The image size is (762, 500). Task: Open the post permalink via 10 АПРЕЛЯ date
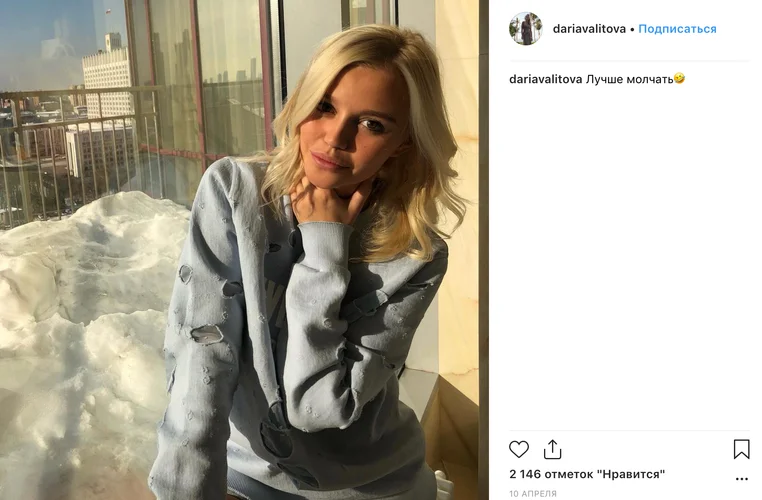coord(533,494)
